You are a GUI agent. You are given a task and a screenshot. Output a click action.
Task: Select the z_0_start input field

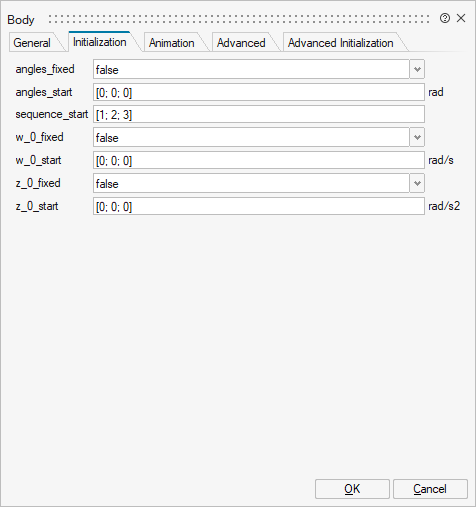[x=259, y=206]
